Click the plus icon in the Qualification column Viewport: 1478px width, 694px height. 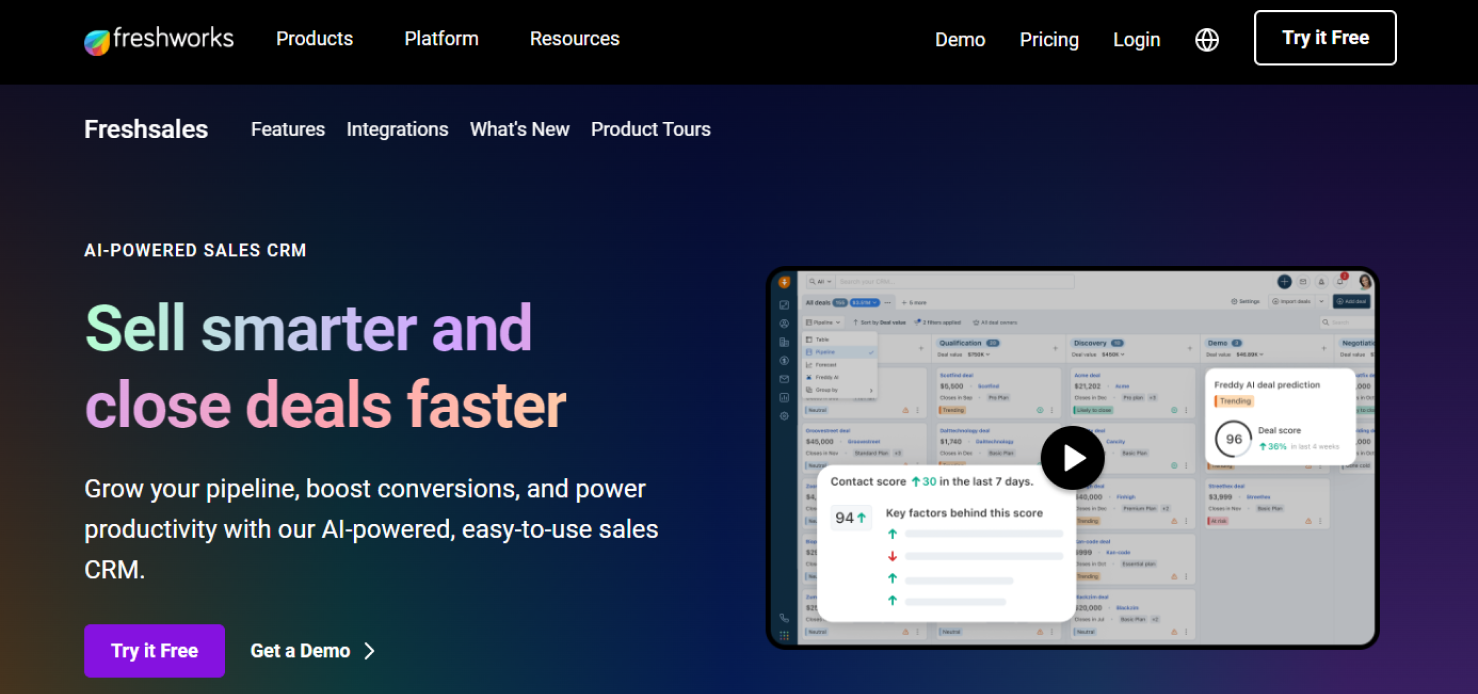pos(1055,348)
